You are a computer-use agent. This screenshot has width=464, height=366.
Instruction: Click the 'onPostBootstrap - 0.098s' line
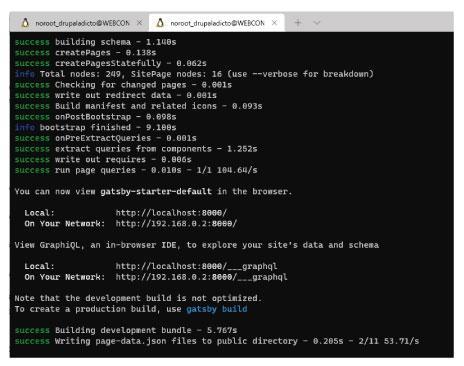(x=95, y=117)
